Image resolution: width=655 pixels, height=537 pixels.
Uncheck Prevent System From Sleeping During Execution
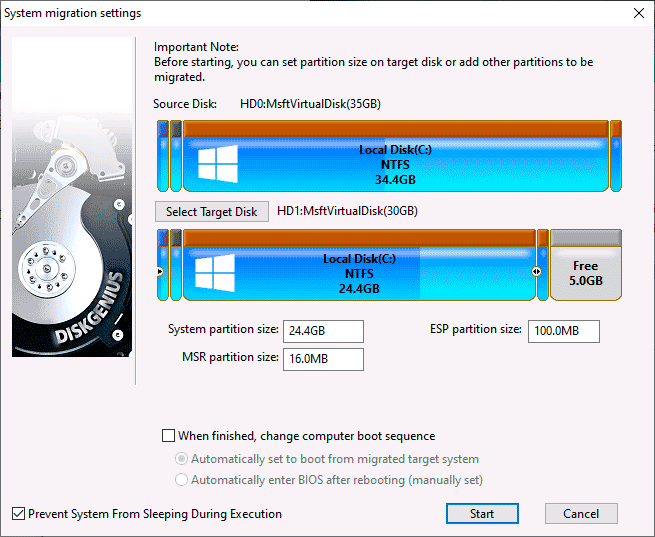(x=18, y=514)
